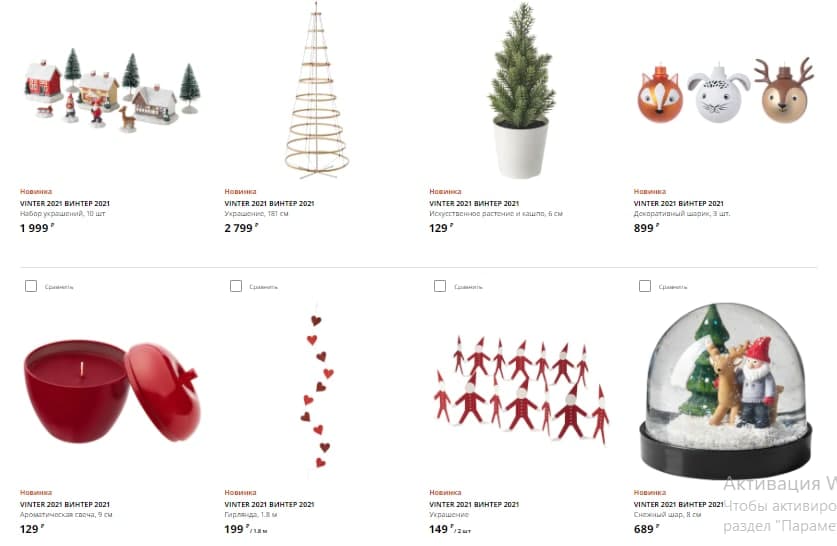Open the Christmas village decoration set image
The width and height of the screenshot is (837, 546).
pos(113,90)
